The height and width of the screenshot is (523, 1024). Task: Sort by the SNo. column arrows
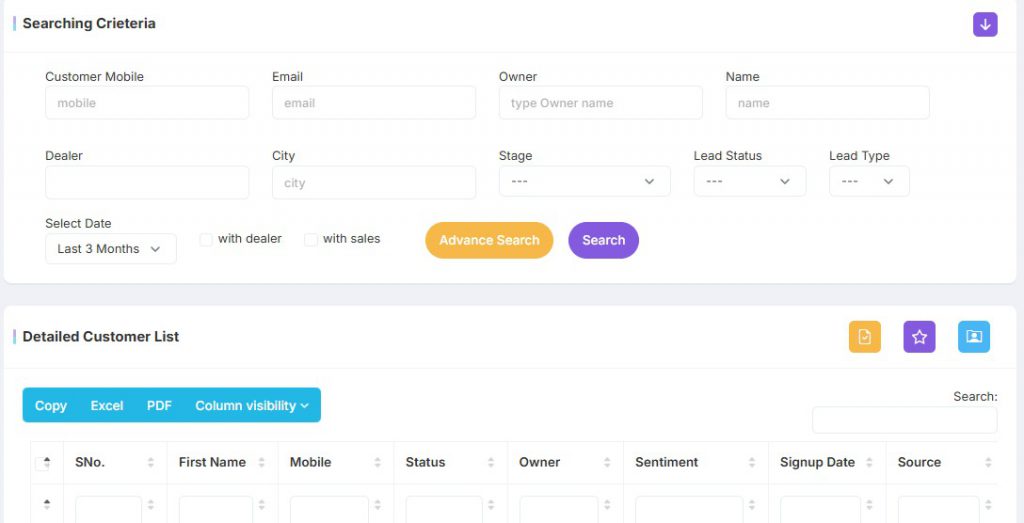coord(150,463)
